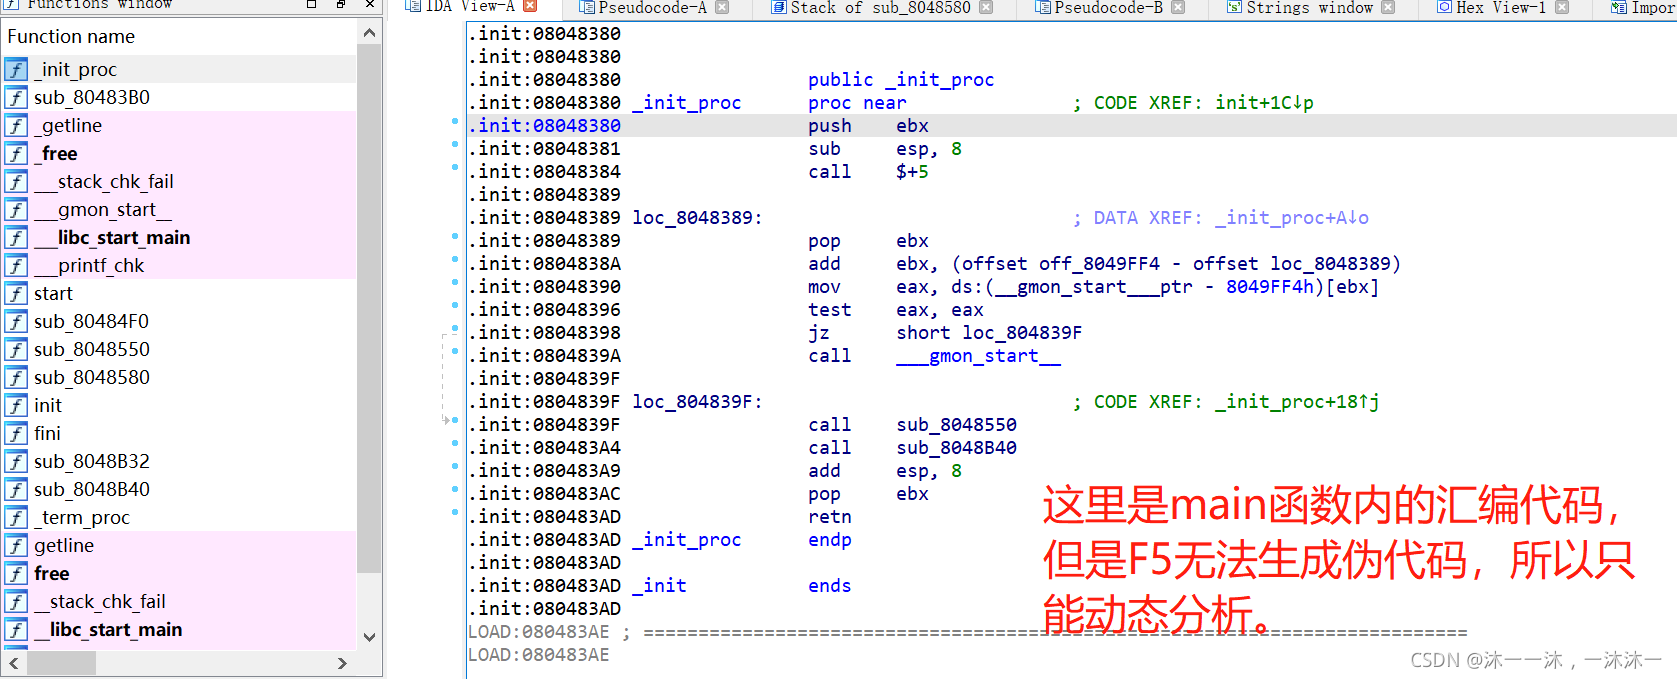Click the IDA View-A tab icon
This screenshot has height=679, width=1677.
412,6
